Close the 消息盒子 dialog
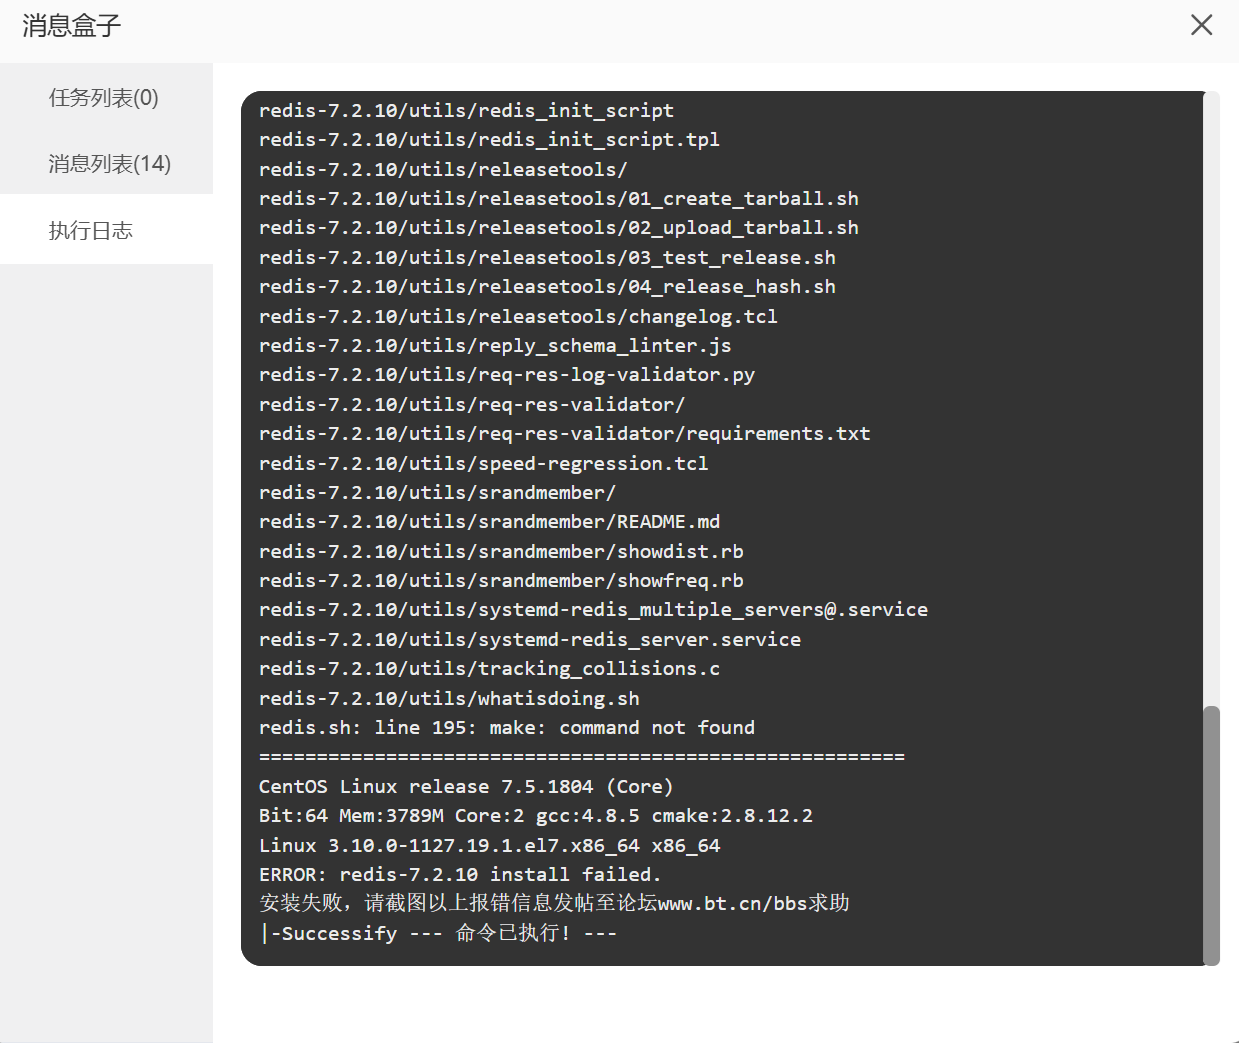Image resolution: width=1239 pixels, height=1043 pixels. coord(1201,25)
